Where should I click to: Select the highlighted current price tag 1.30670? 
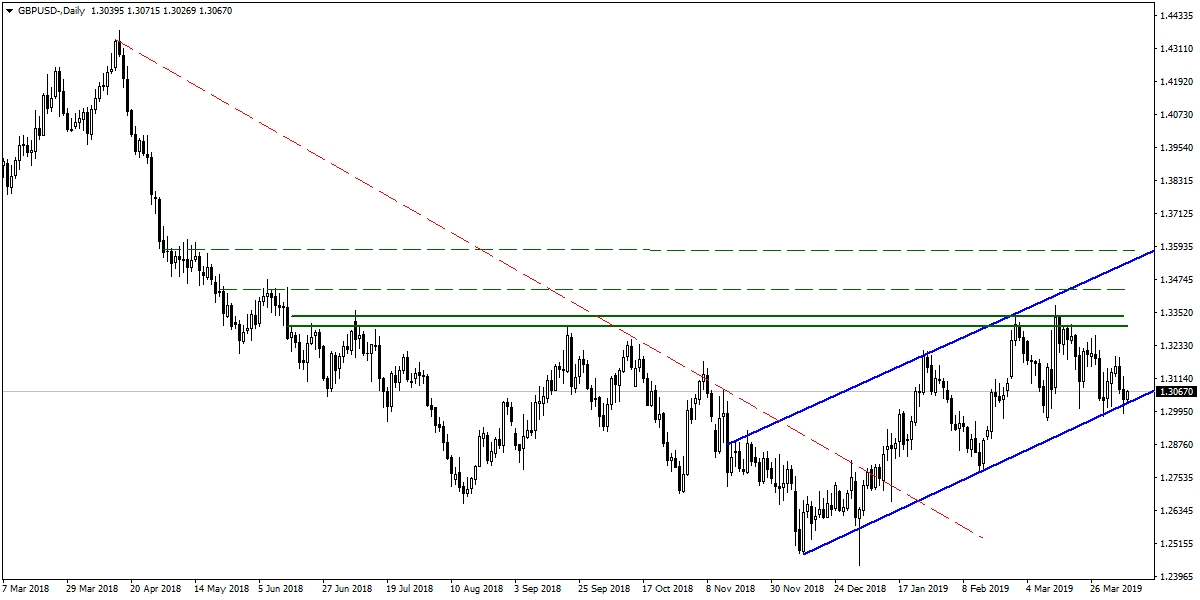[x=1177, y=392]
